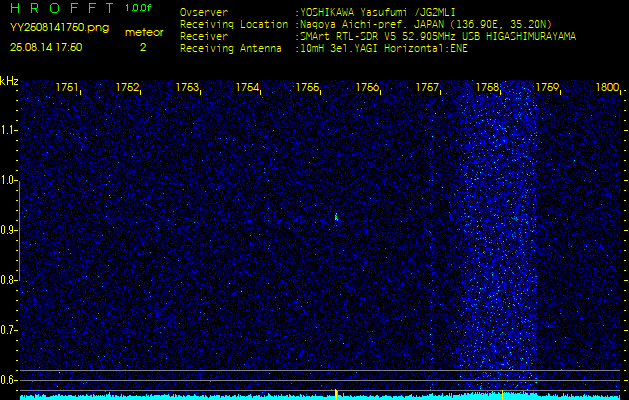Screen dimensions: 629x400
Task: Click the 1.0 frequency axis label
Action: pos(8,180)
